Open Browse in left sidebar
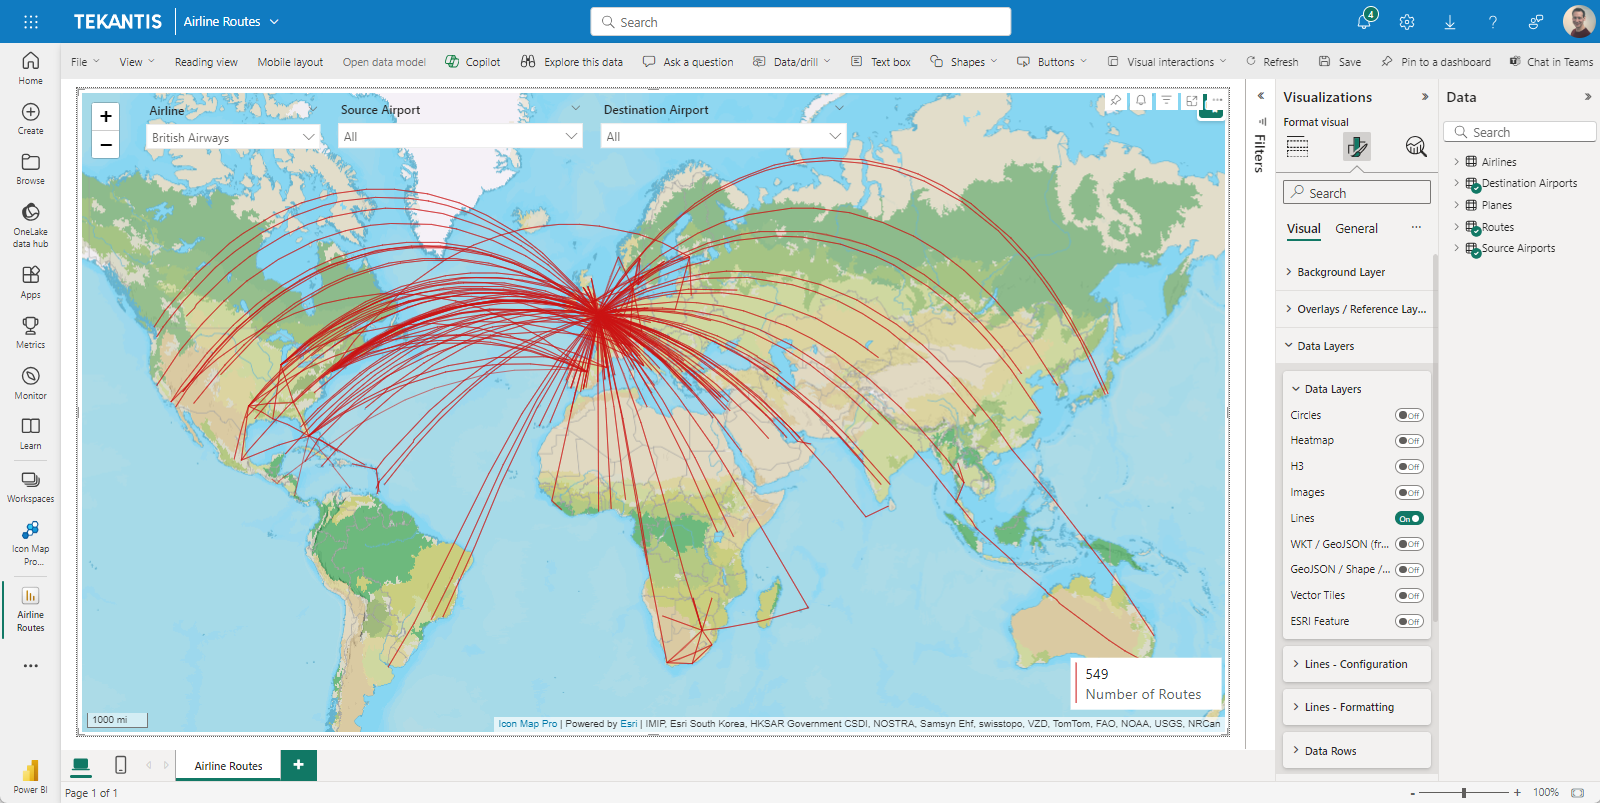Screen dimensions: 1600x803 (x=30, y=169)
